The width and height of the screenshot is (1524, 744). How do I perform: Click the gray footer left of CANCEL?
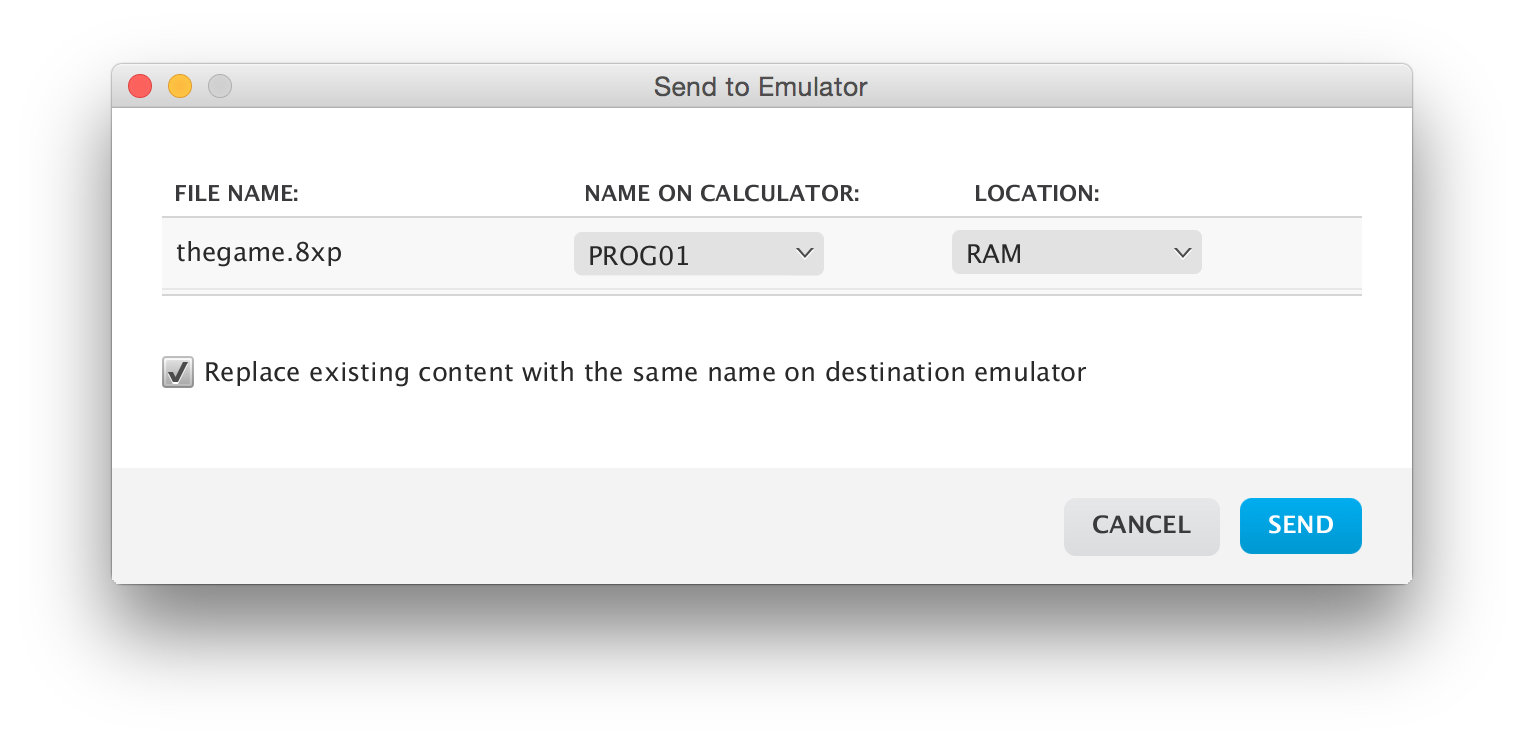[x=587, y=525]
